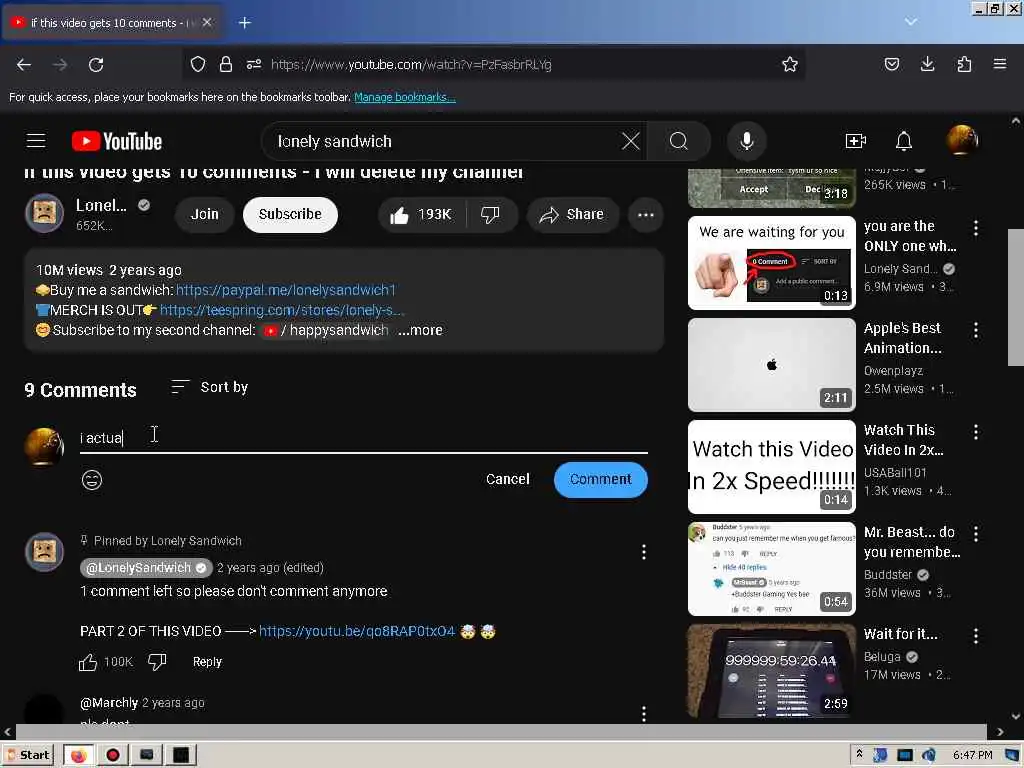Open the happysandwich second channel link
Screen dimensions: 1024x768
click(x=327, y=330)
